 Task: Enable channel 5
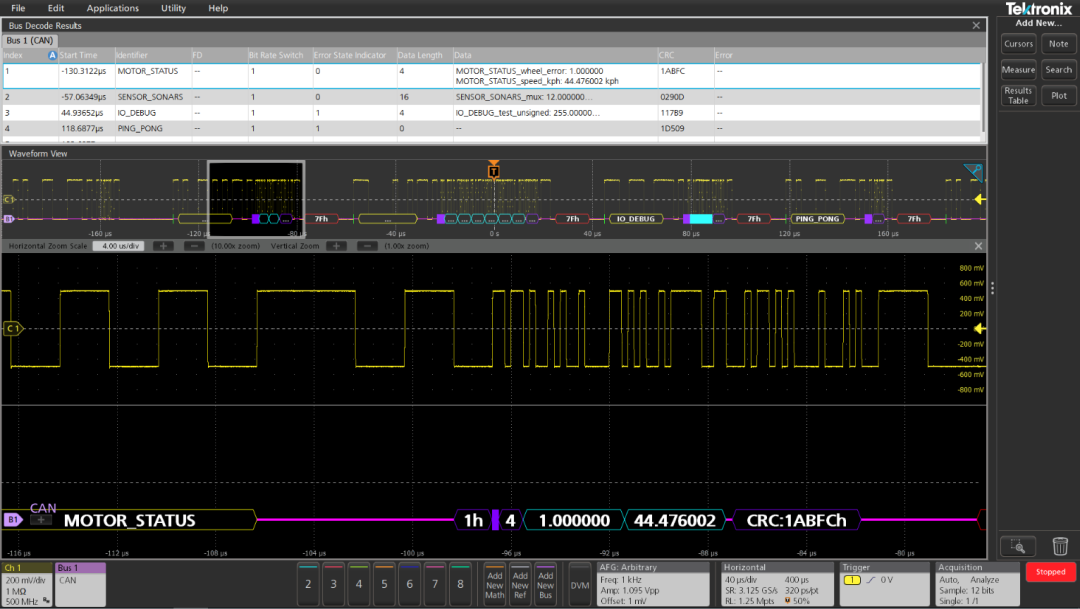click(383, 584)
